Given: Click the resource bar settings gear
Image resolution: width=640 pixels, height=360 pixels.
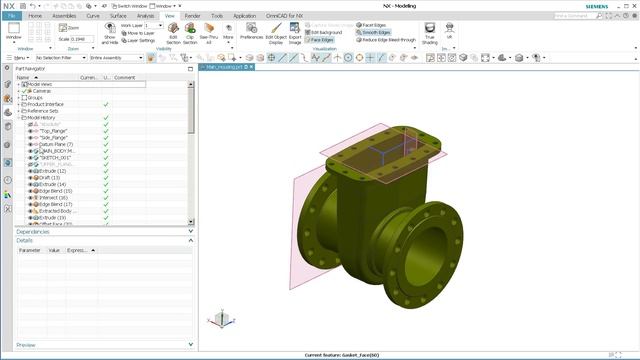Looking at the screenshot, I should pyautogui.click(x=7, y=68).
